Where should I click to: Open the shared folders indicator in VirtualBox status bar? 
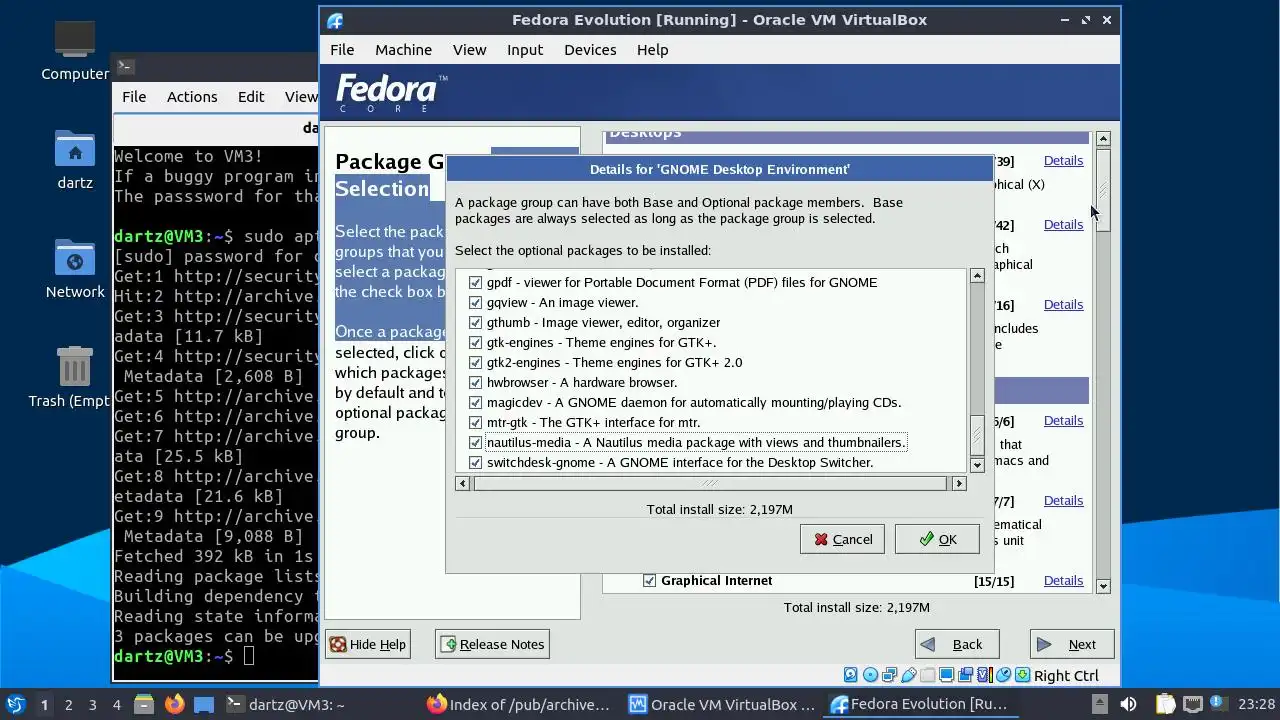click(927, 675)
